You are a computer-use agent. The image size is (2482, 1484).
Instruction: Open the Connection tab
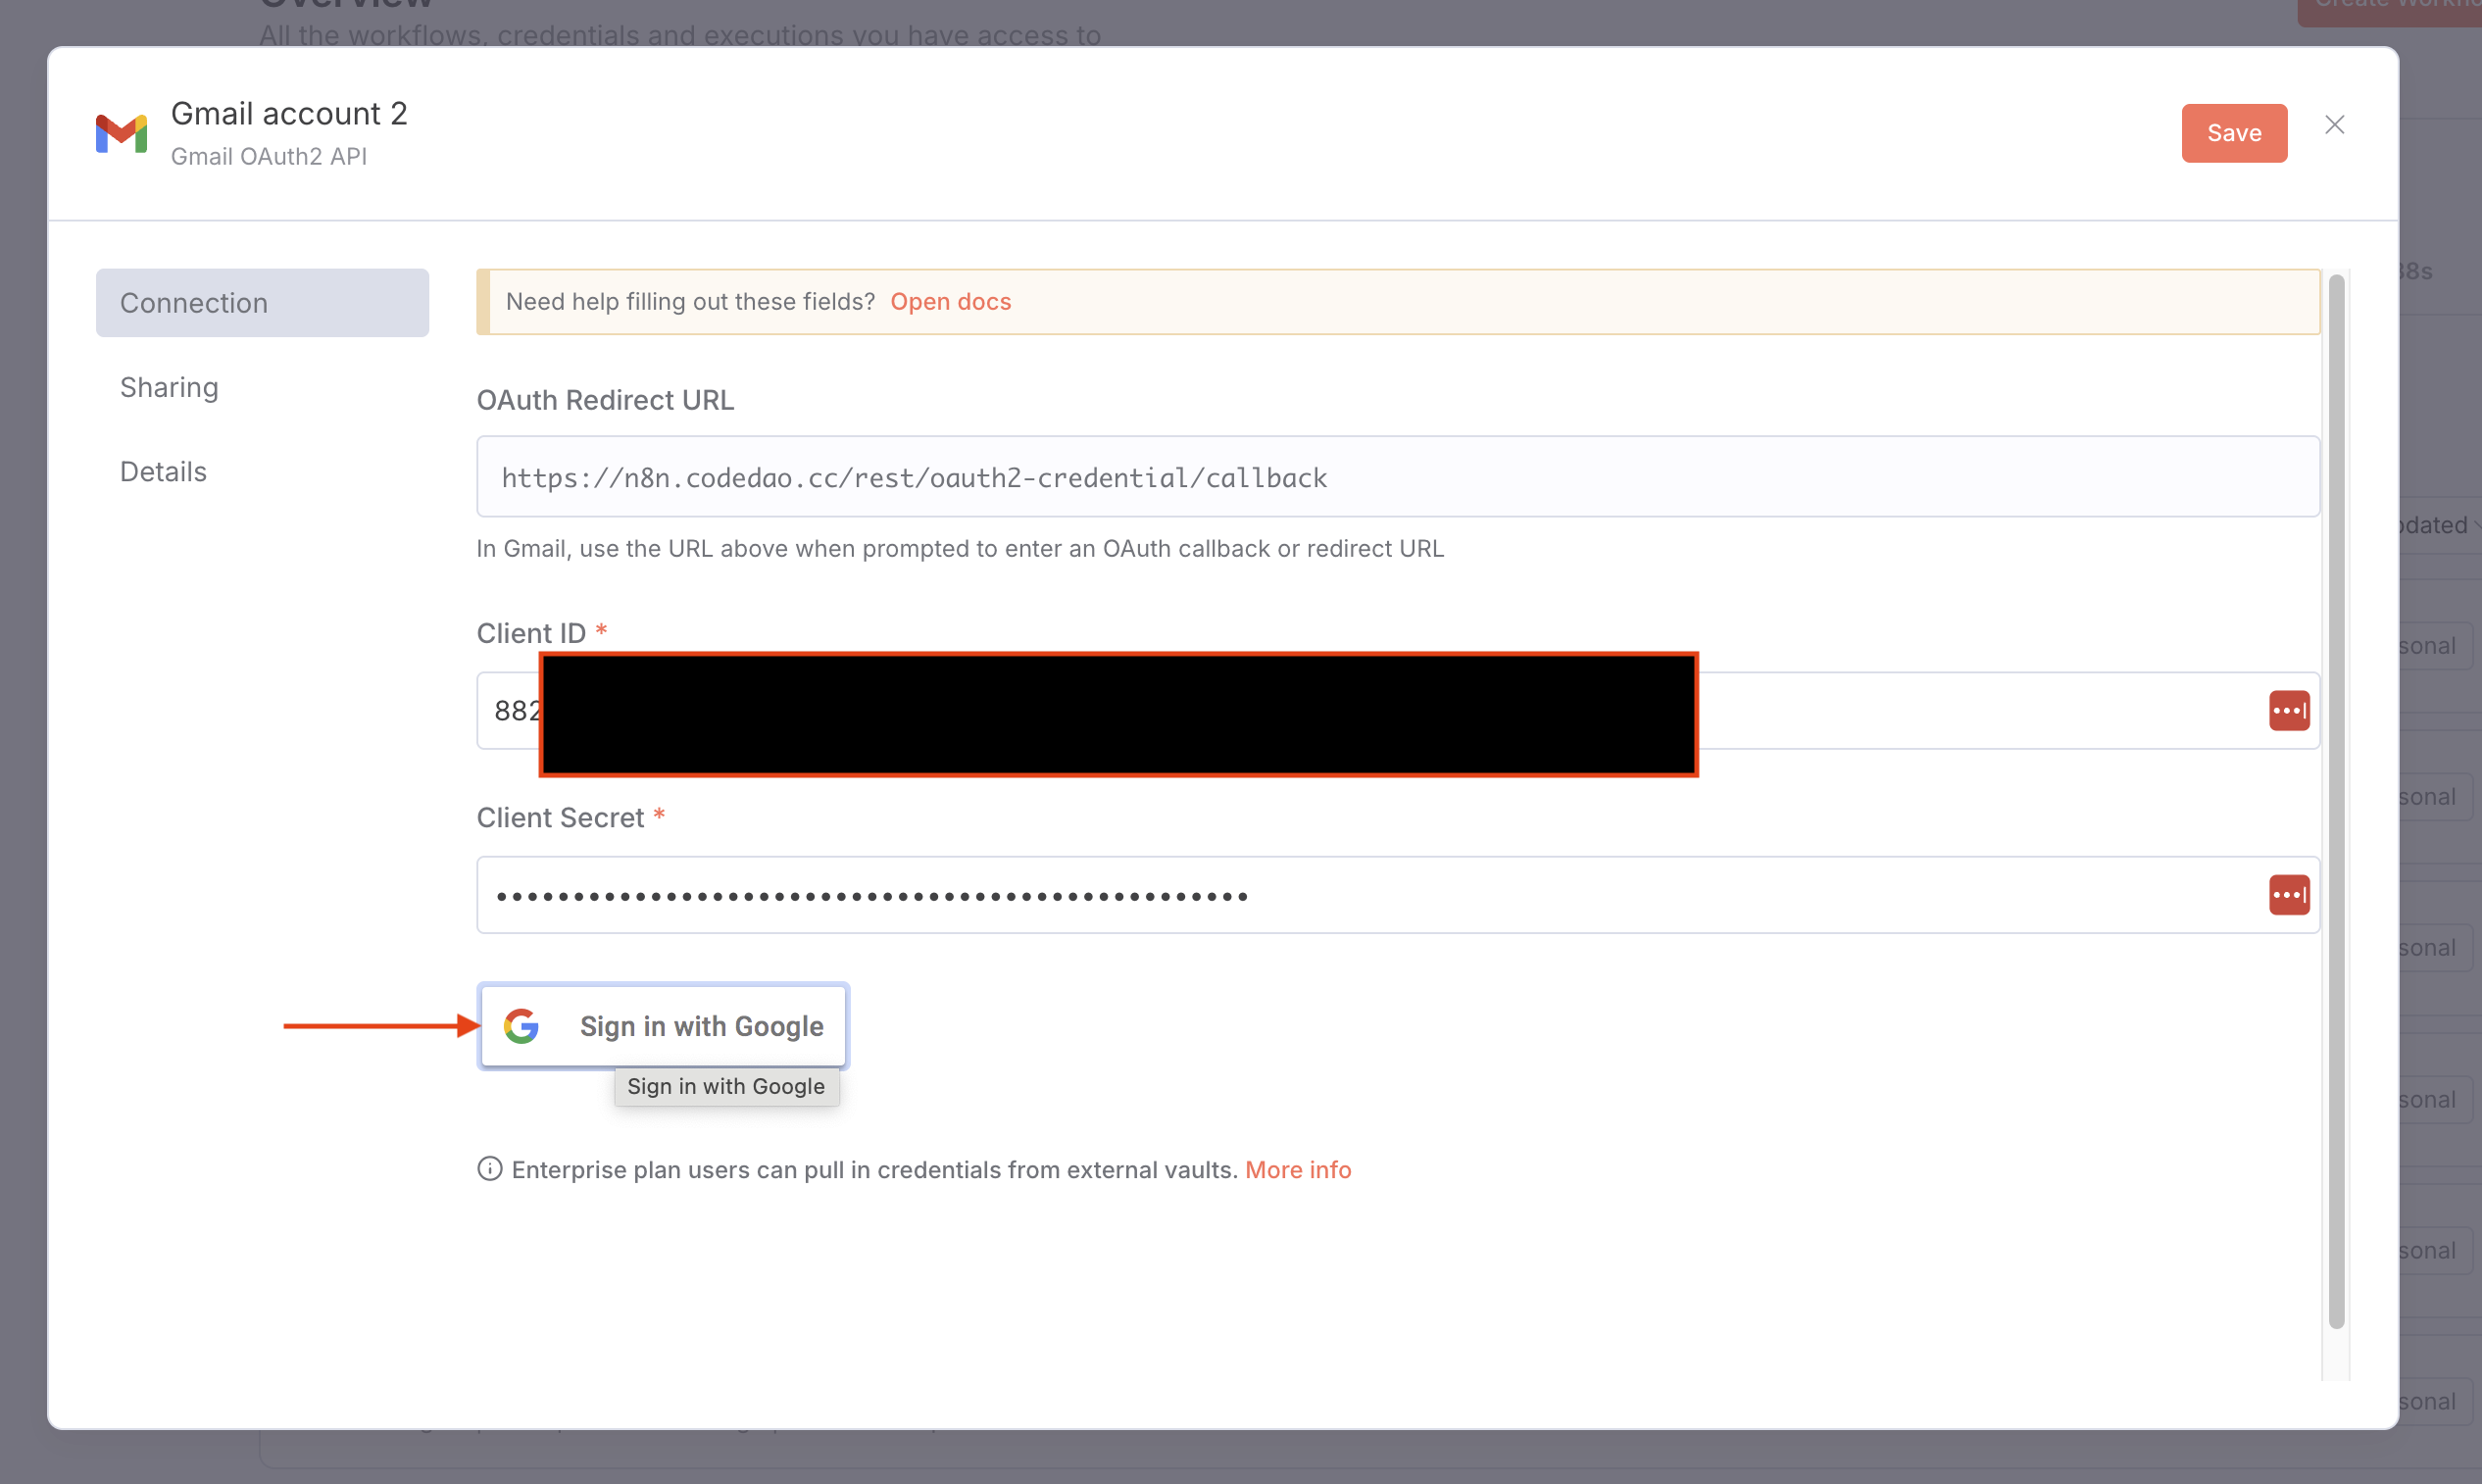[x=262, y=303]
